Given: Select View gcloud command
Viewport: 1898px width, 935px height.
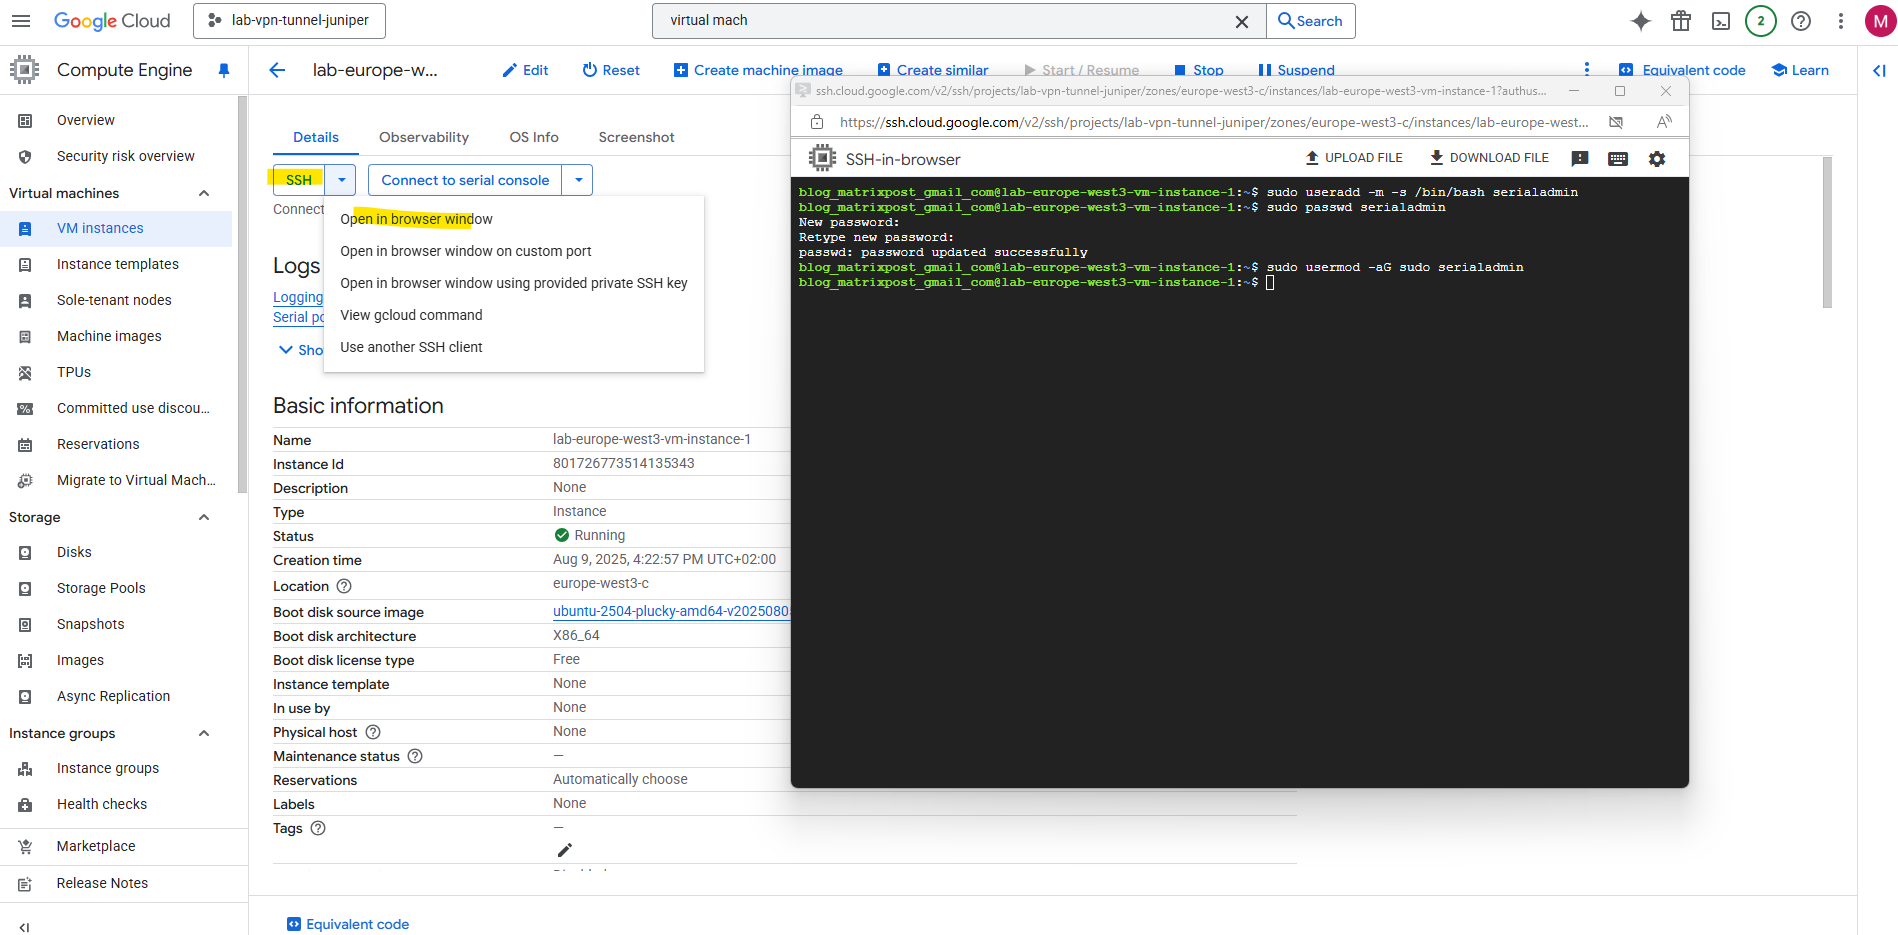Looking at the screenshot, I should coord(514,315).
